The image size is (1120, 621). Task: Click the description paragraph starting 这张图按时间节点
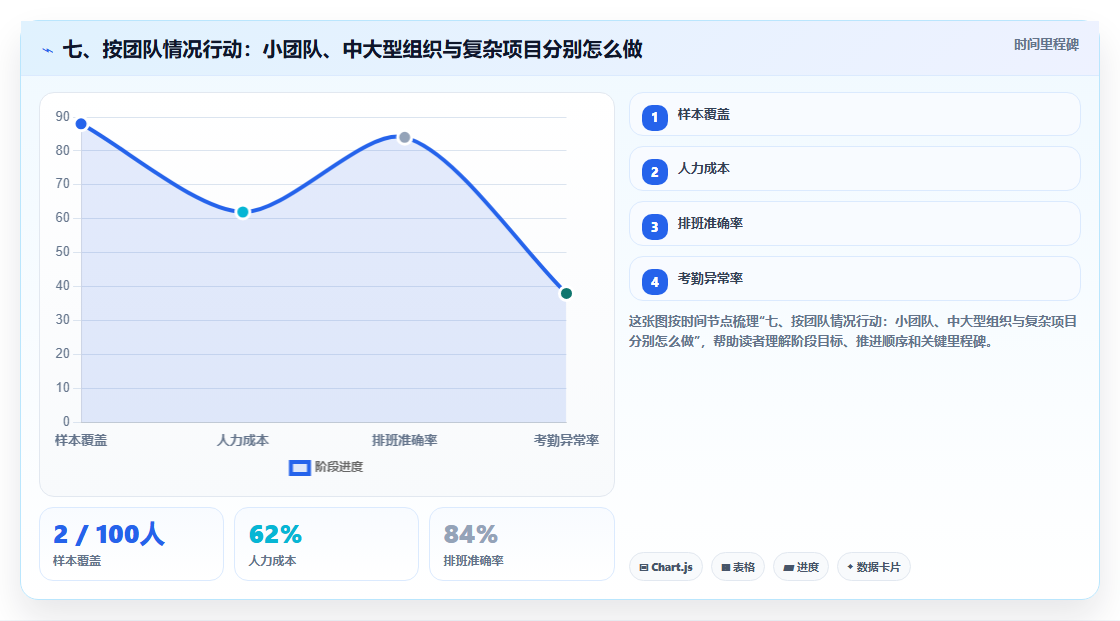click(x=853, y=331)
